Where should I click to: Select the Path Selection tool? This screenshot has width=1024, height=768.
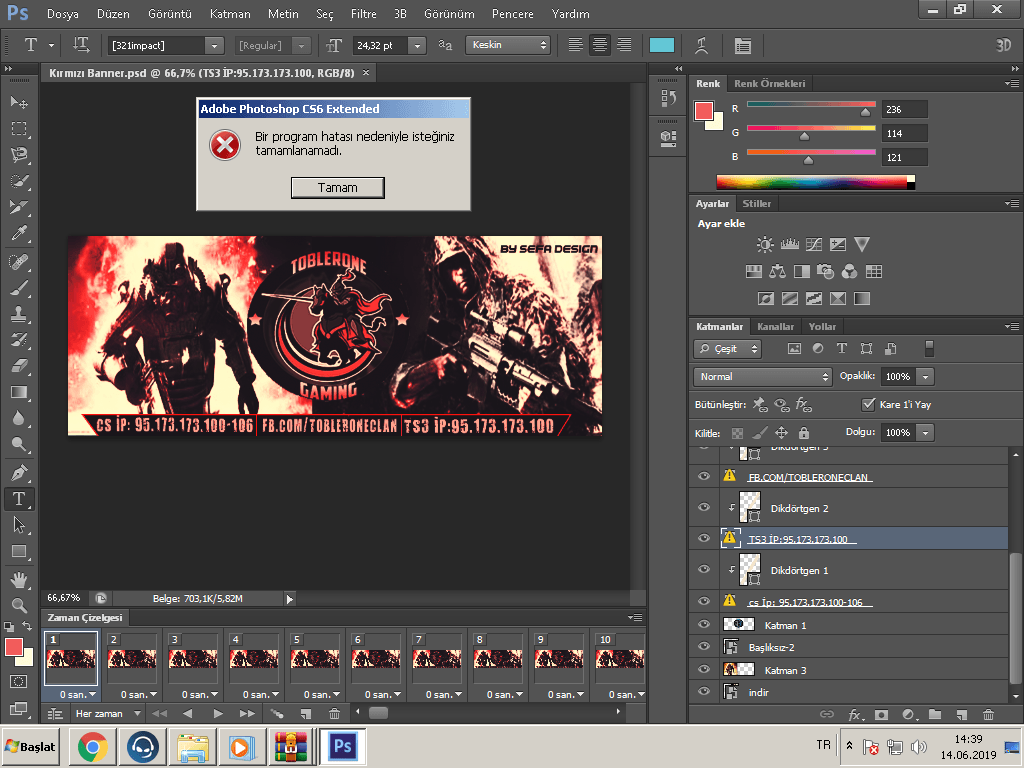19,525
